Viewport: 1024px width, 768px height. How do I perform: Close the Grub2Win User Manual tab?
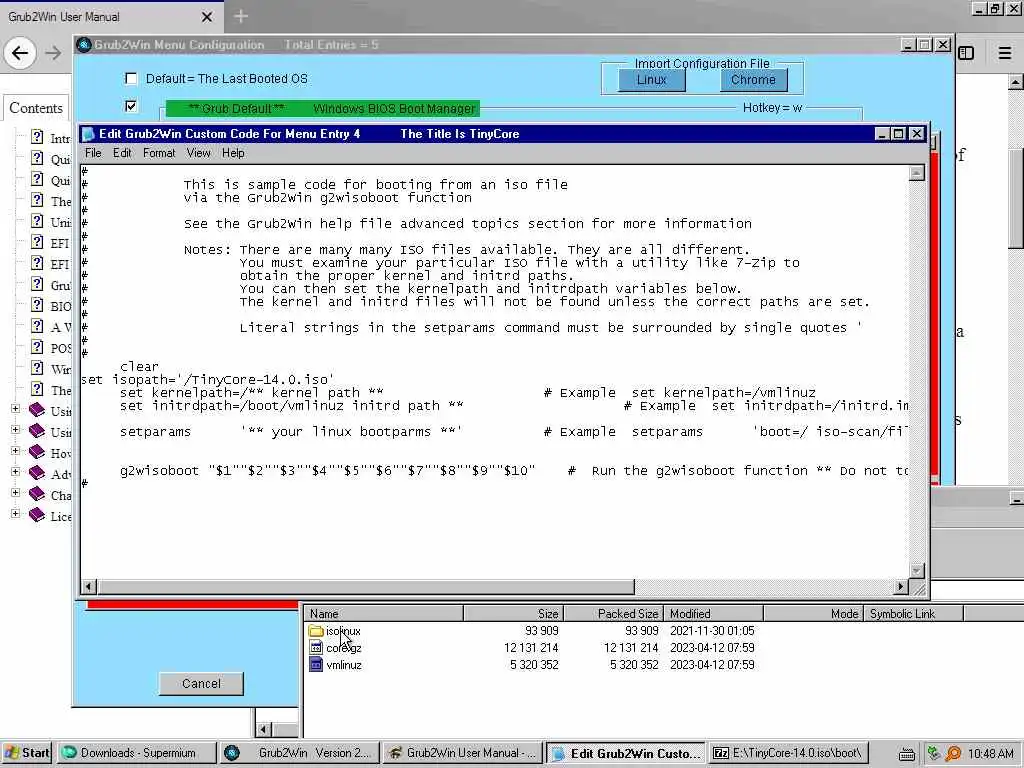point(206,17)
